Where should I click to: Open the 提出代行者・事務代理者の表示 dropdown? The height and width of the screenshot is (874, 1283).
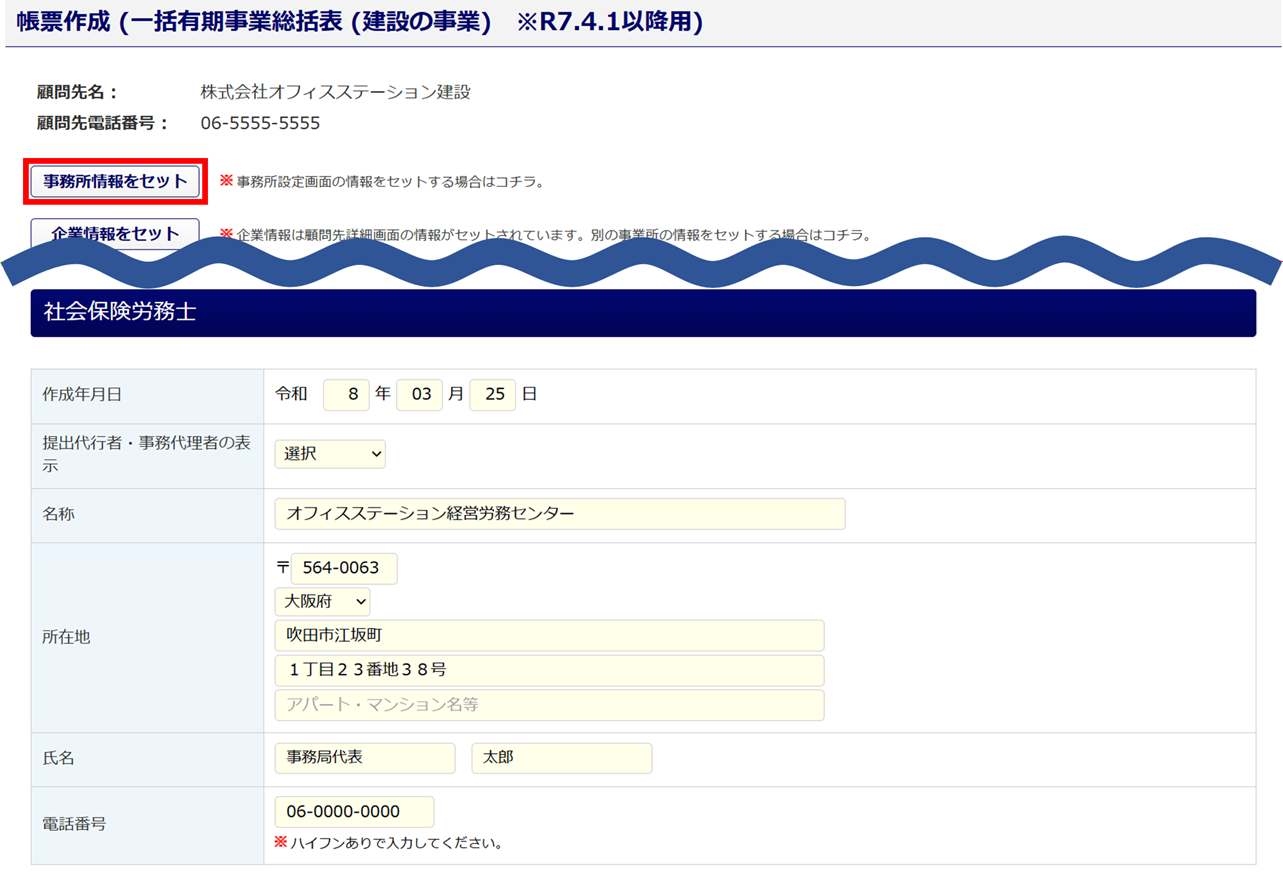[330, 454]
